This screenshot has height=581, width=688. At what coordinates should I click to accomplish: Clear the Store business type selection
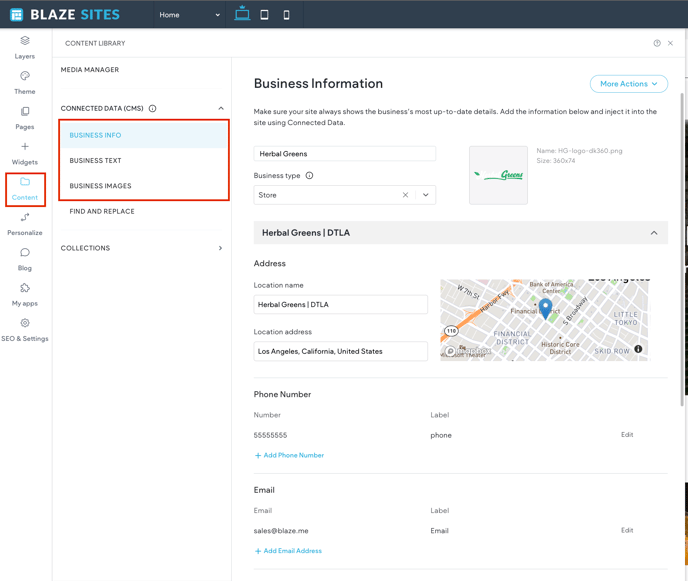coord(405,195)
